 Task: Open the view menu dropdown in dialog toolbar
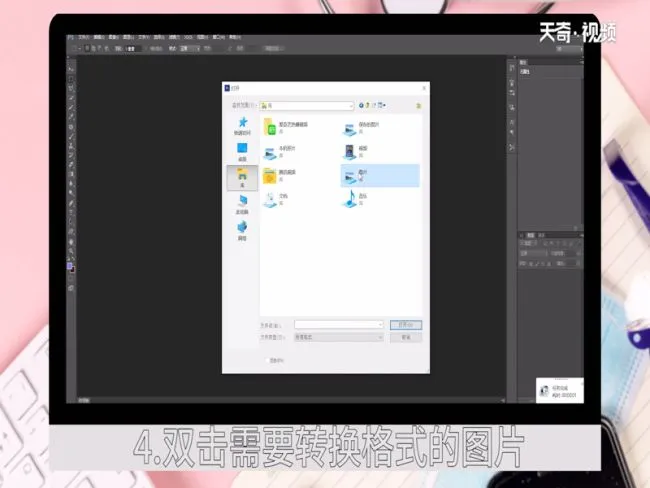pyautogui.click(x=381, y=105)
